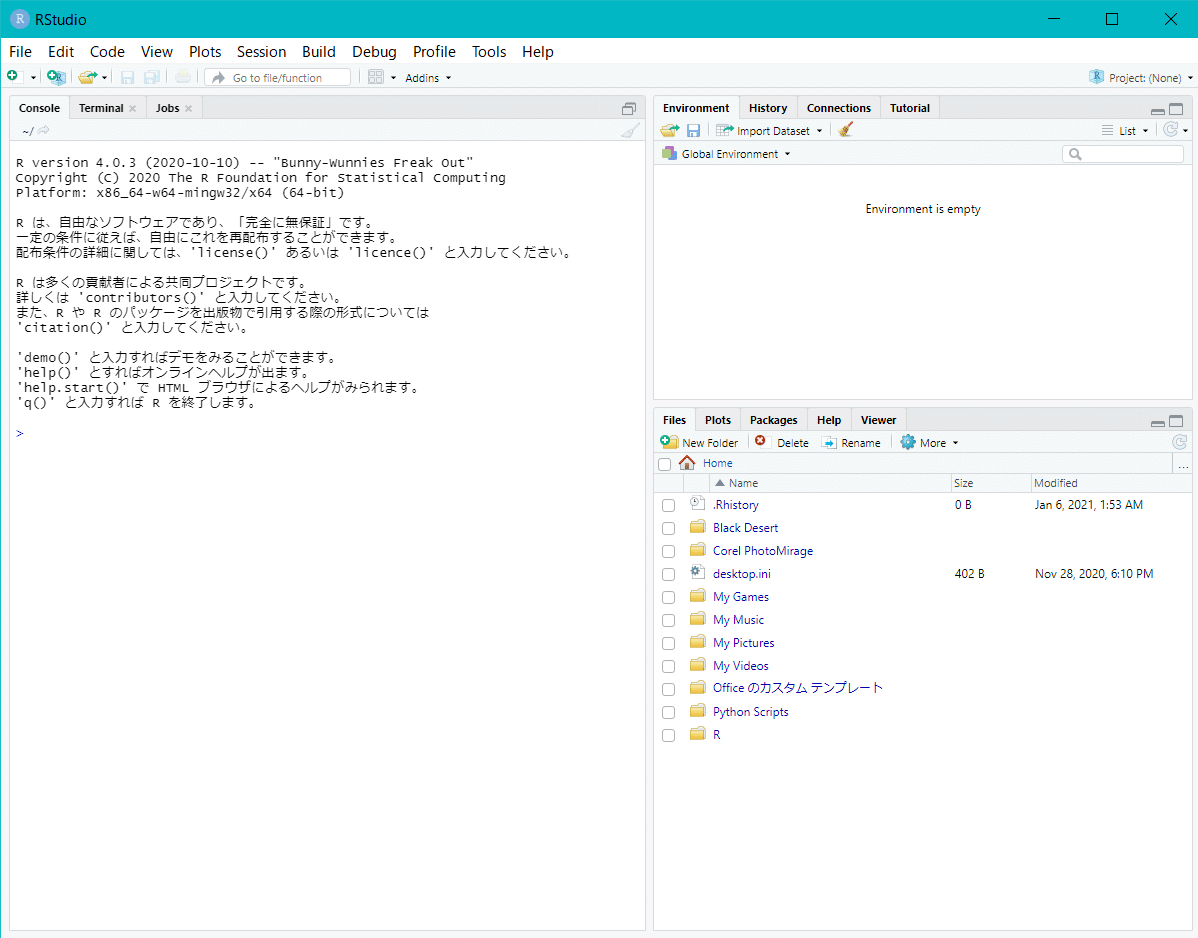
Task: Sort files by the Name column header
Action: [829, 483]
